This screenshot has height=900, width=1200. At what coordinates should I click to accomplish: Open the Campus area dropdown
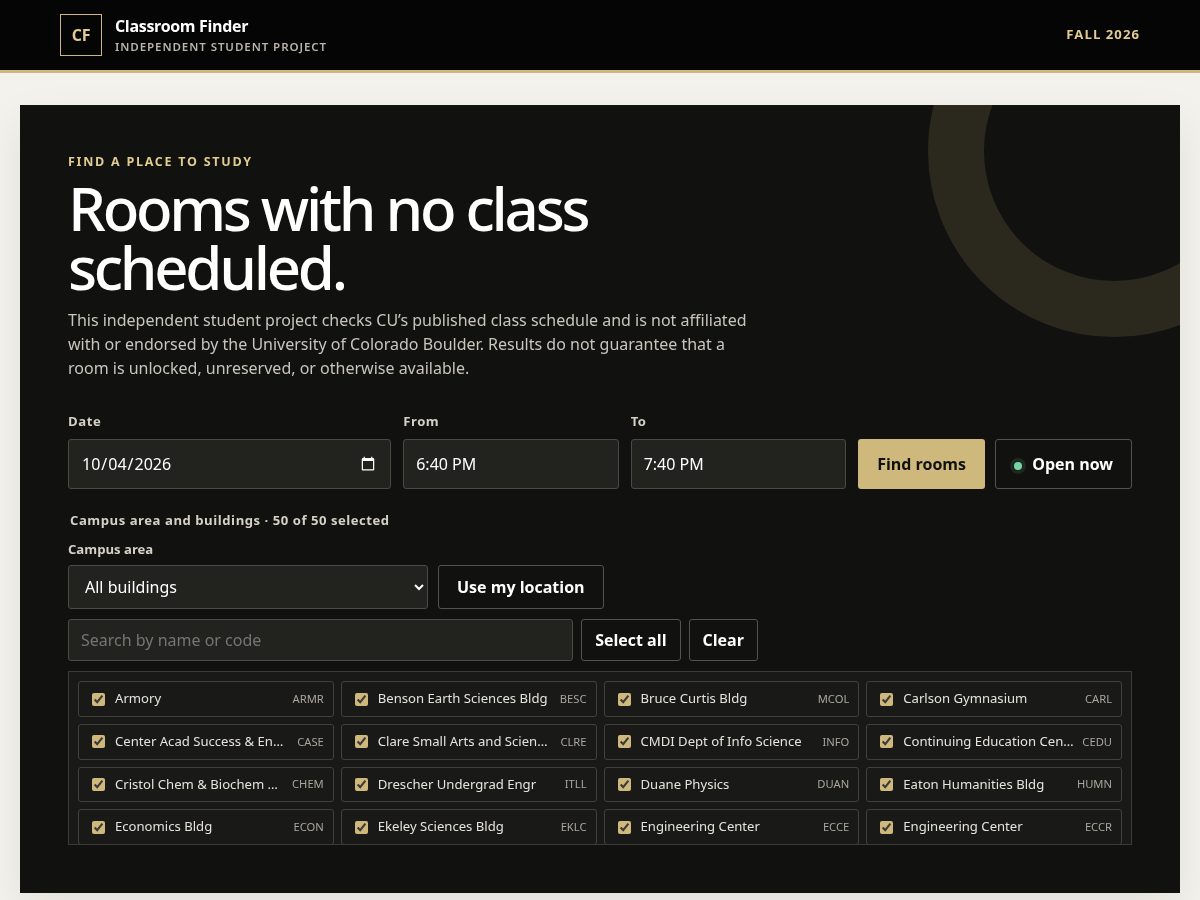[x=248, y=587]
